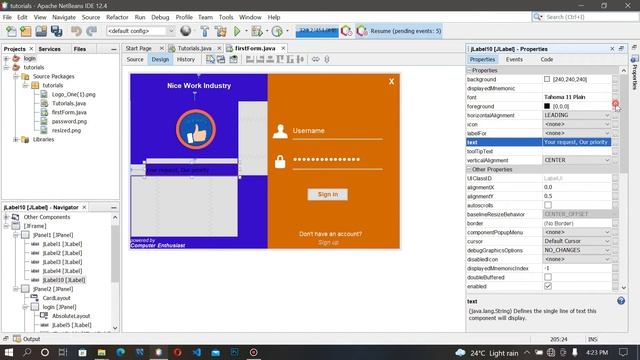Screen dimensions: 640x360
Task: Run the project with green play icon
Action: click(237, 31)
